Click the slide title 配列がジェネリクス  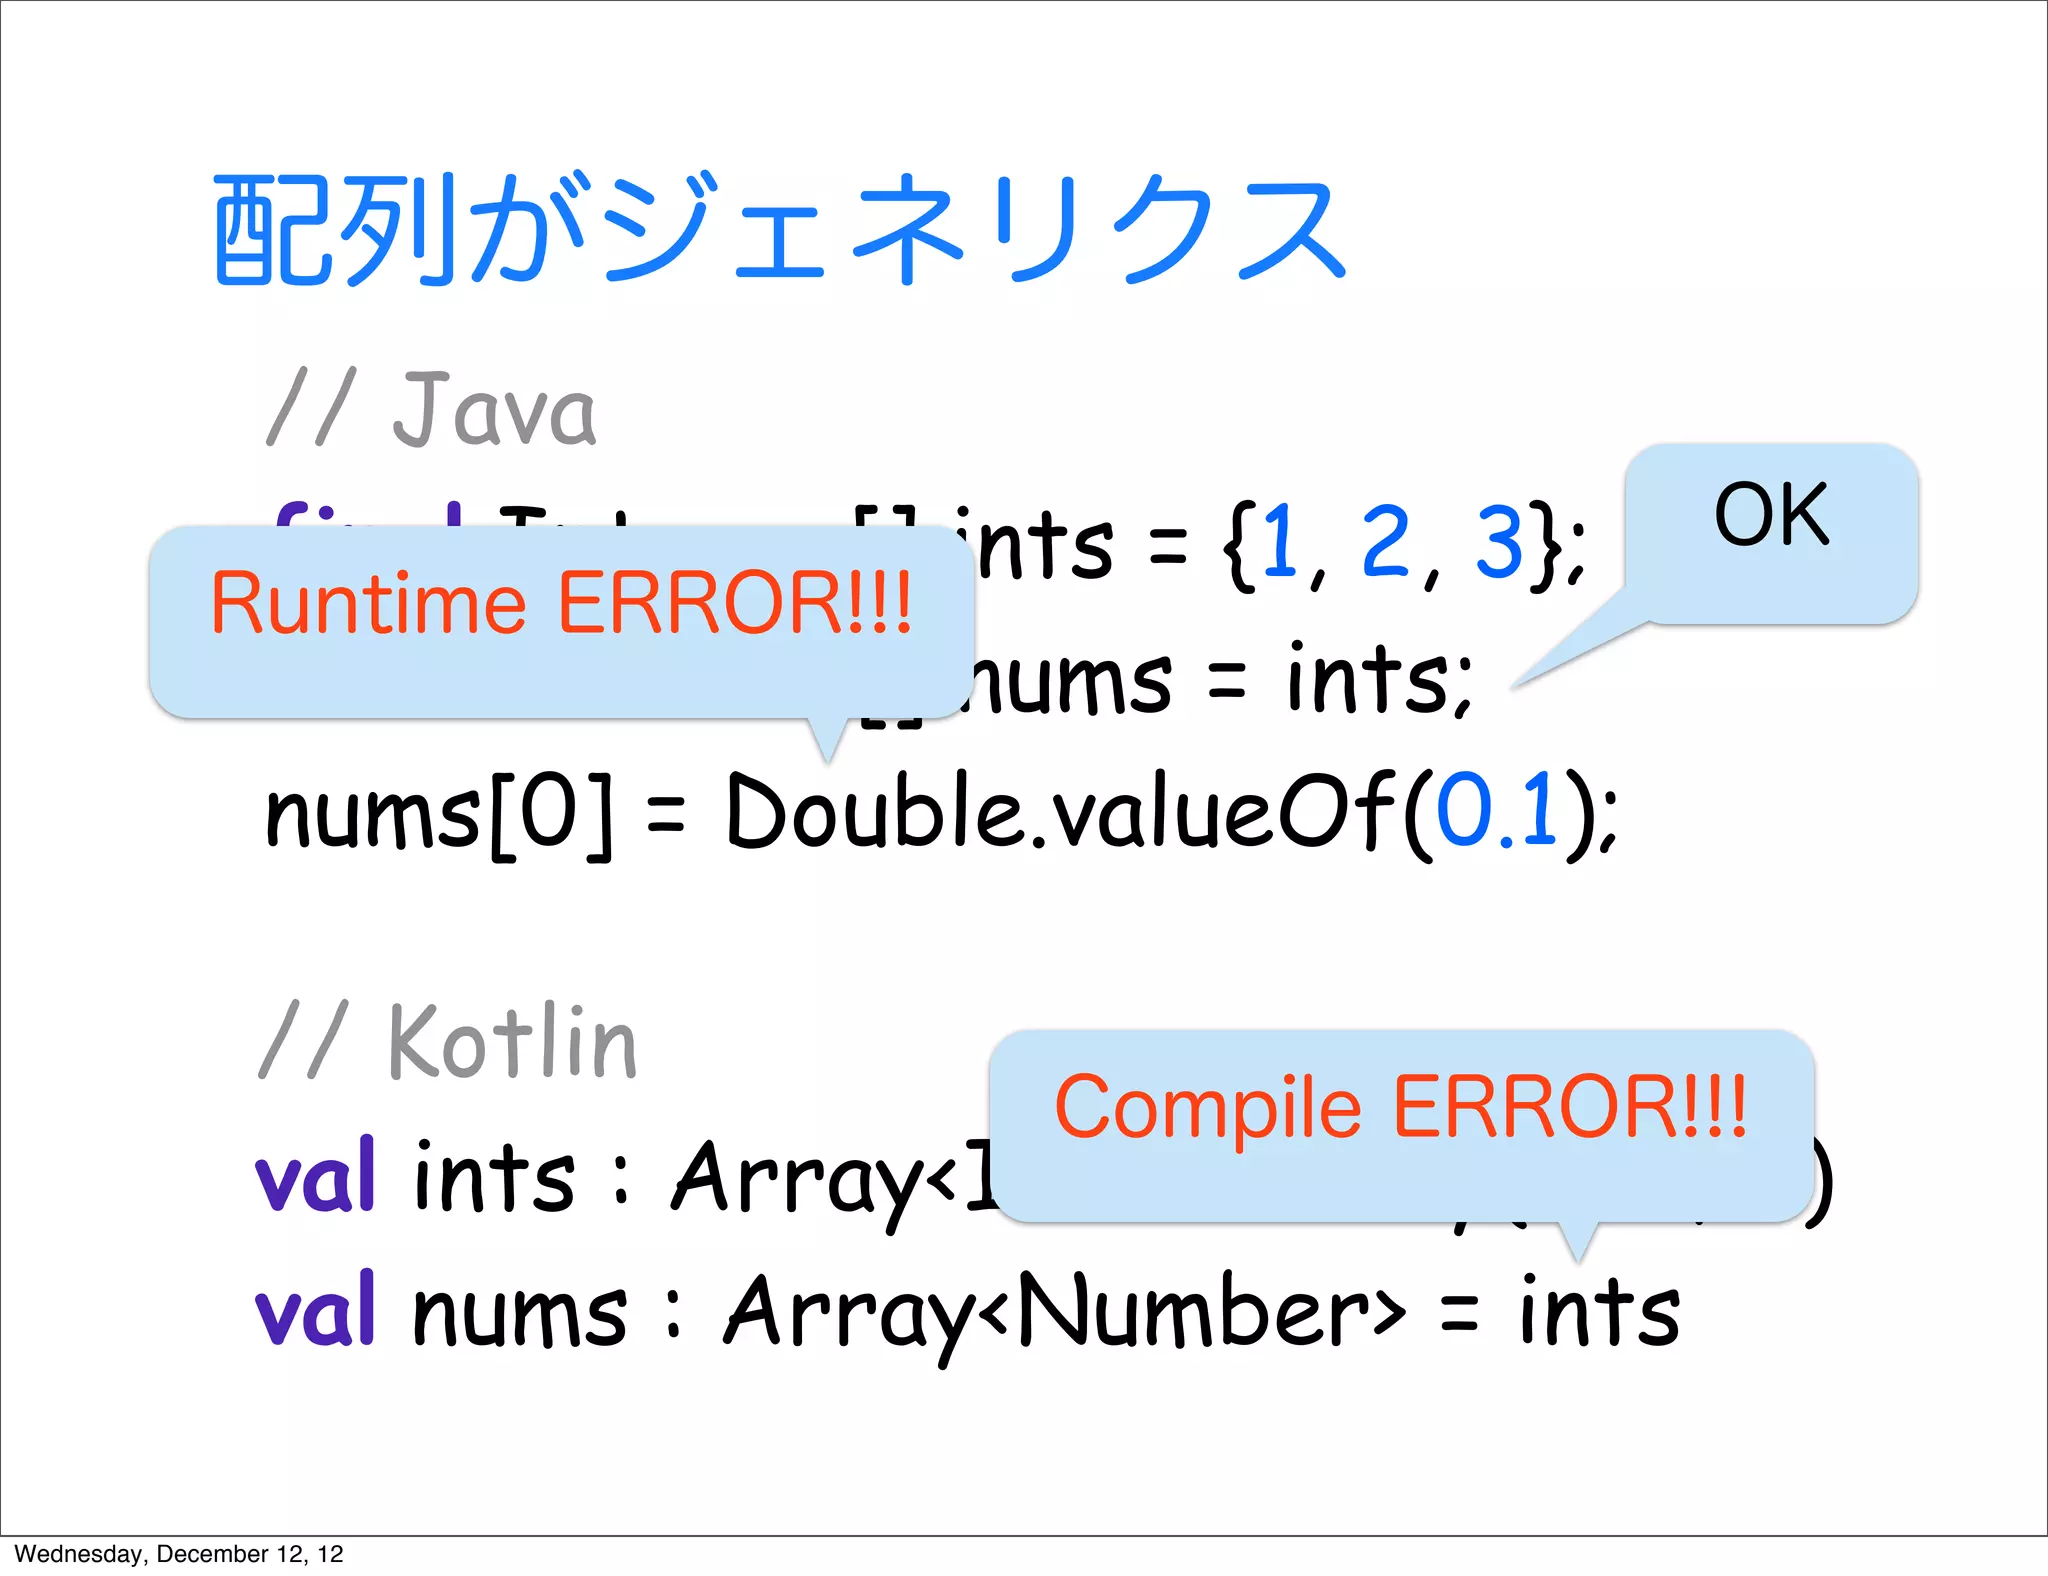pyautogui.click(x=779, y=228)
